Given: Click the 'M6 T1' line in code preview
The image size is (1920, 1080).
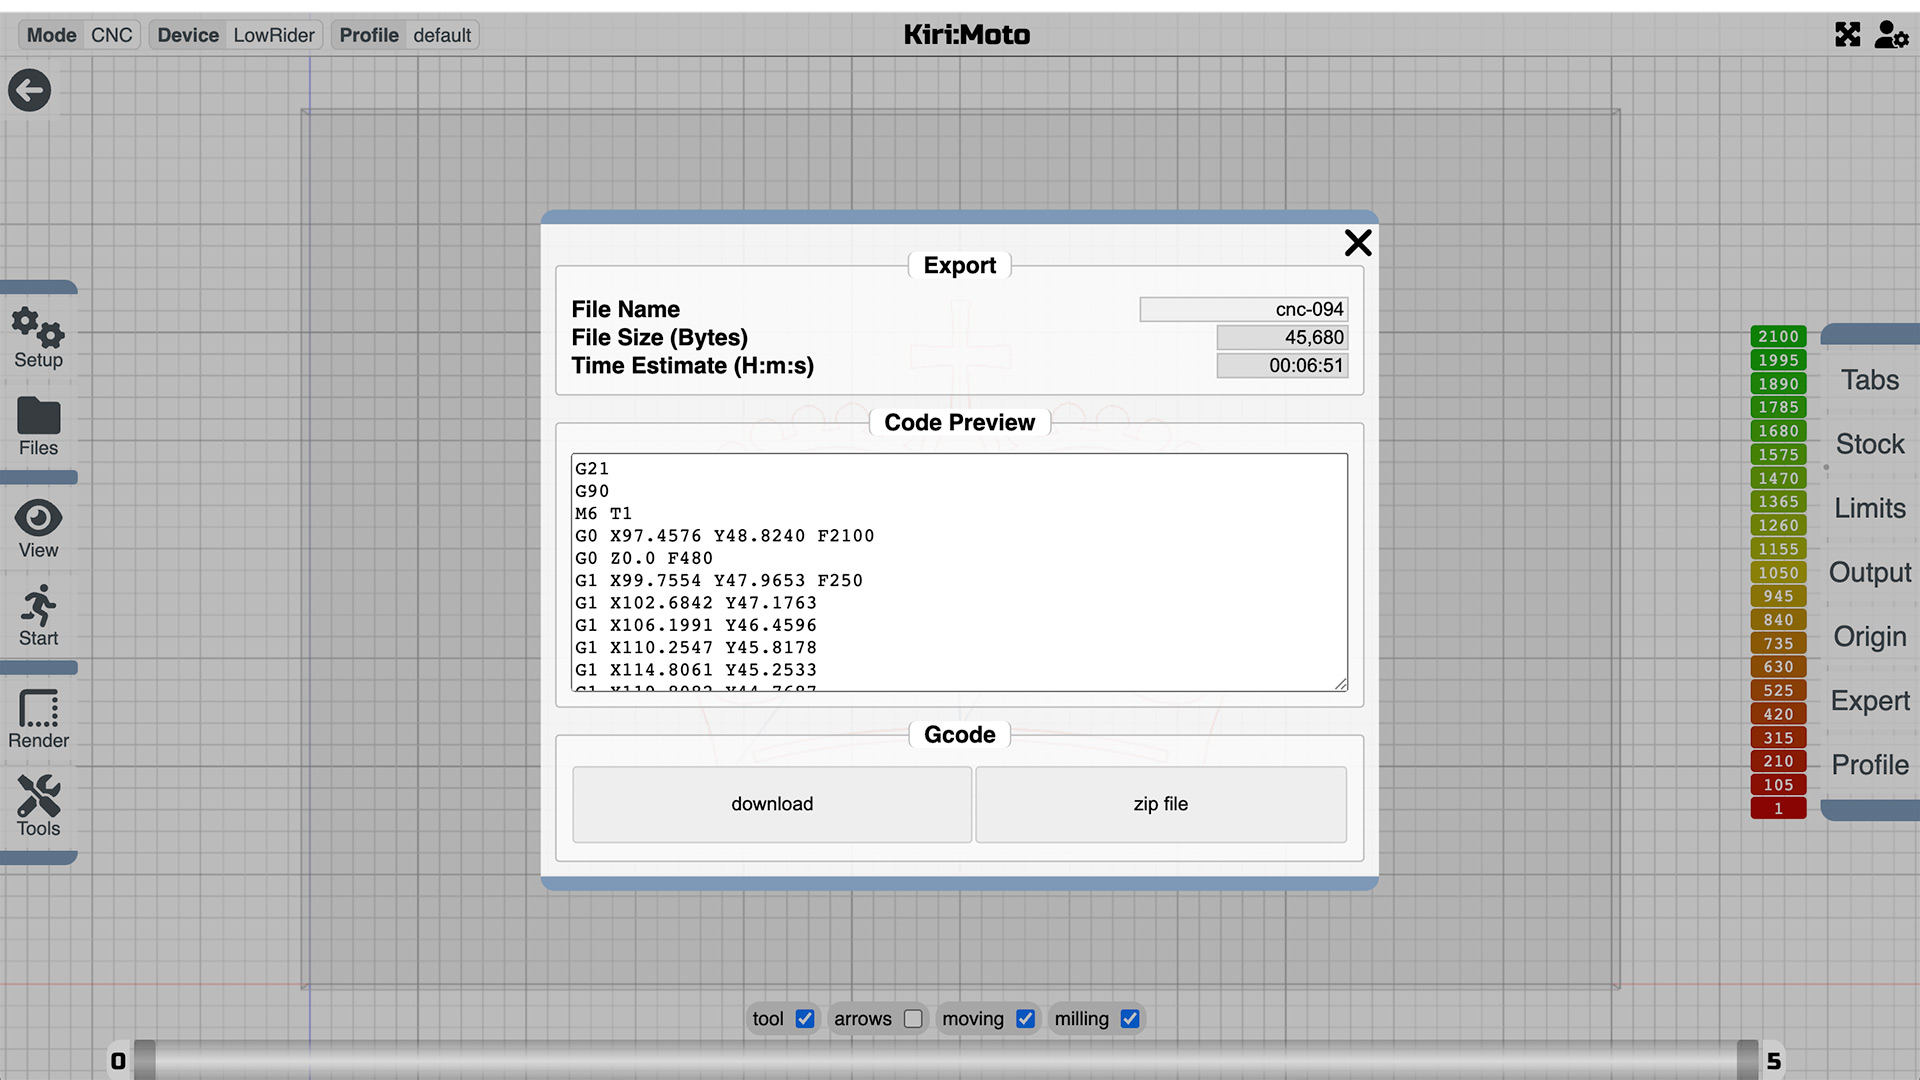Looking at the screenshot, I should pyautogui.click(x=603, y=514).
